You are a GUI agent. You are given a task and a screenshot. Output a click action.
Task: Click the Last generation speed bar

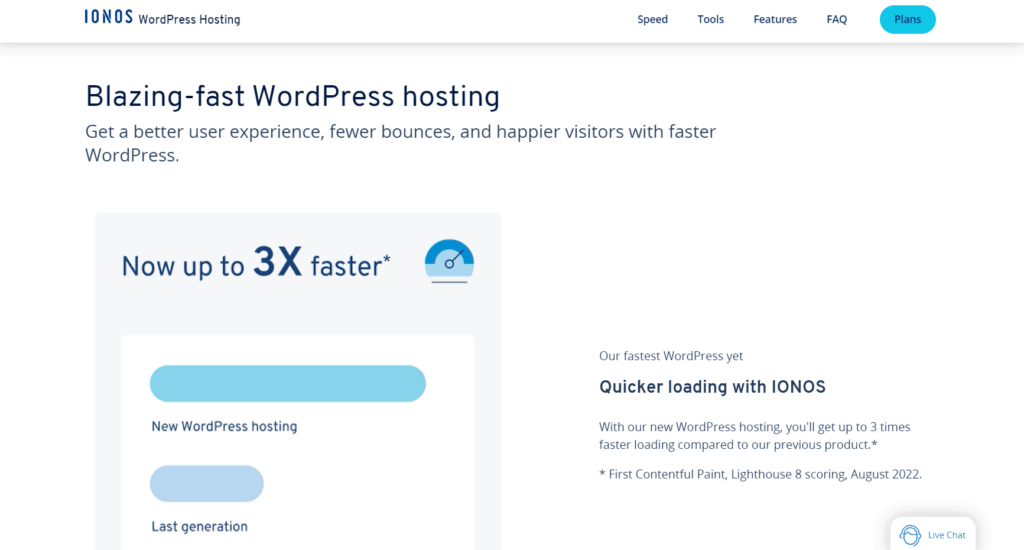[x=207, y=483]
